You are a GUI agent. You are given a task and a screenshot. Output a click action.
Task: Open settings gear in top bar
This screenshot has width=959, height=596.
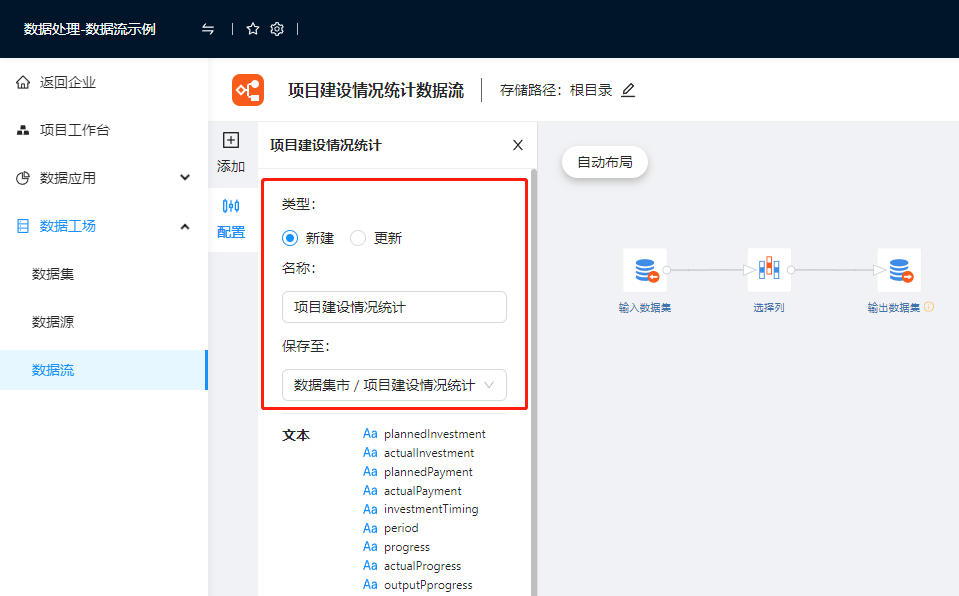click(x=277, y=29)
